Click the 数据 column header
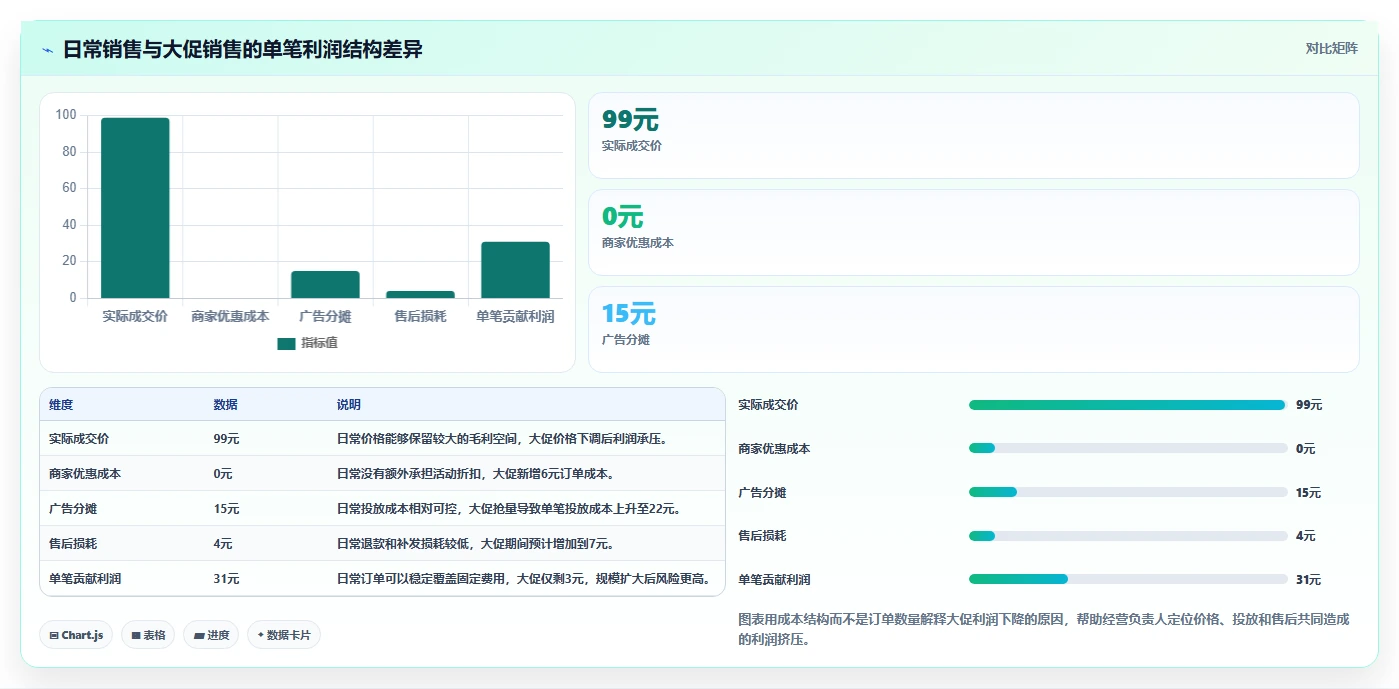This screenshot has height=689, width=1399. point(225,405)
